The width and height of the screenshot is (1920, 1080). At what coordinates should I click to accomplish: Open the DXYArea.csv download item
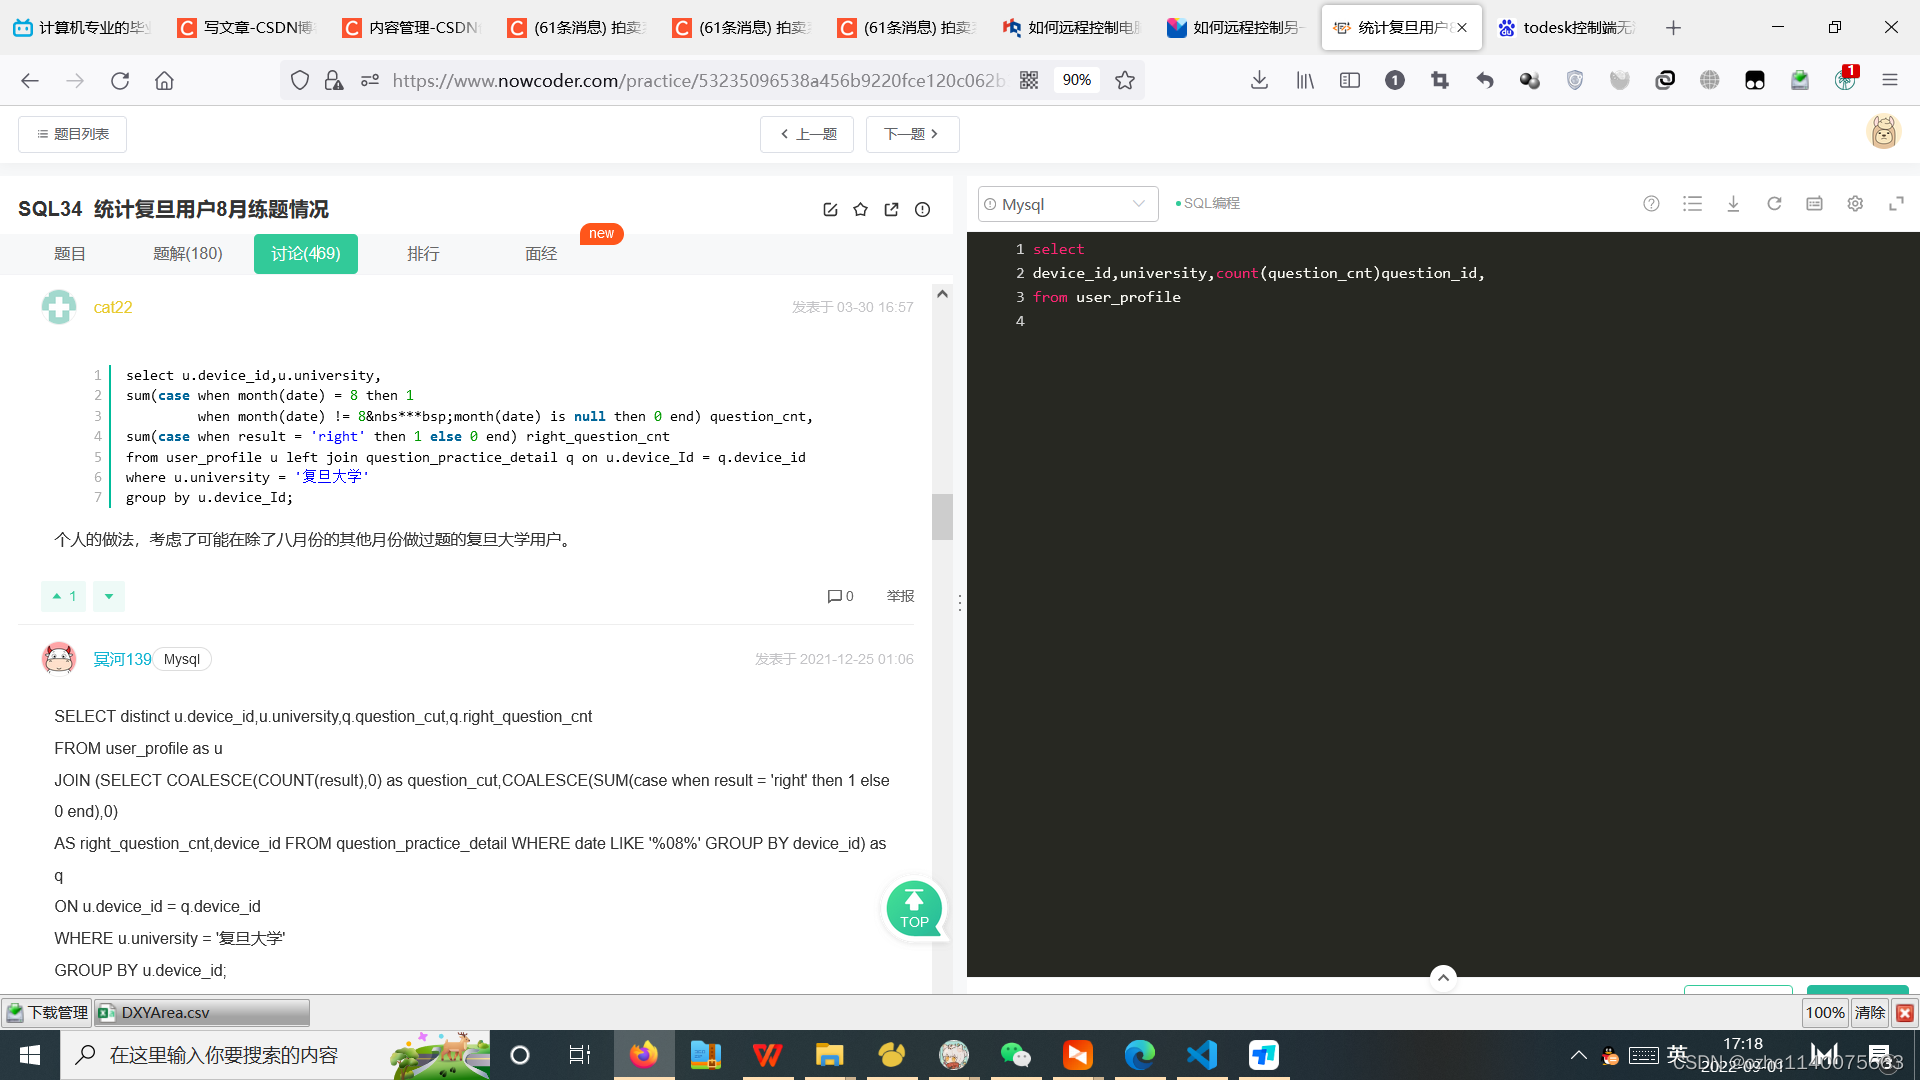click(x=203, y=1013)
